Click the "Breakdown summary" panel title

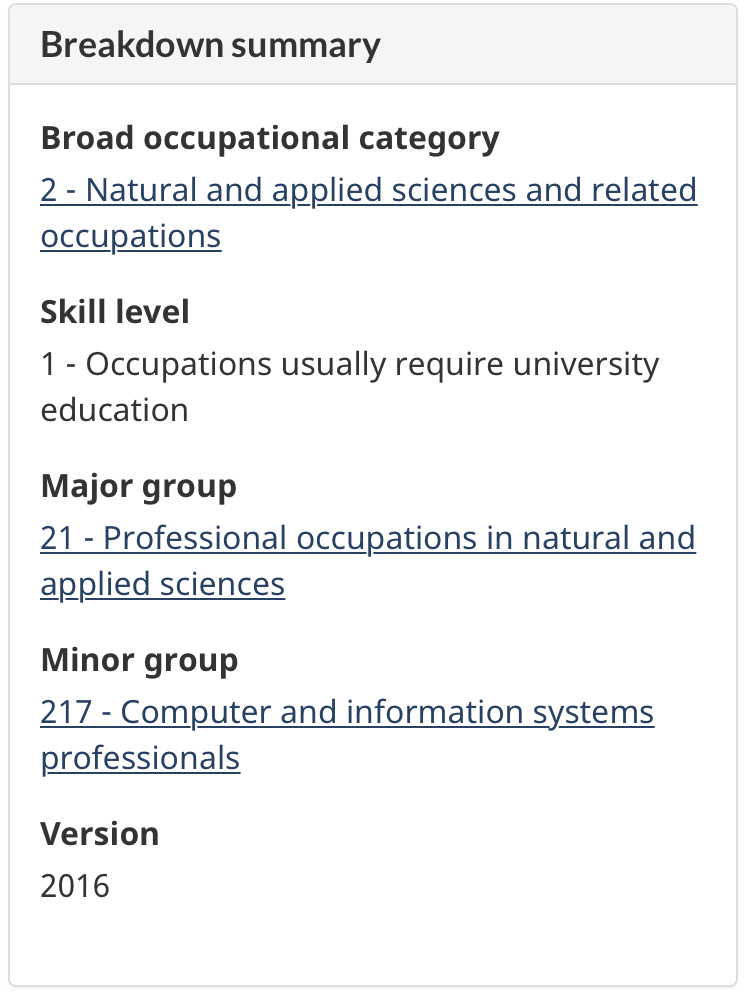tap(210, 45)
